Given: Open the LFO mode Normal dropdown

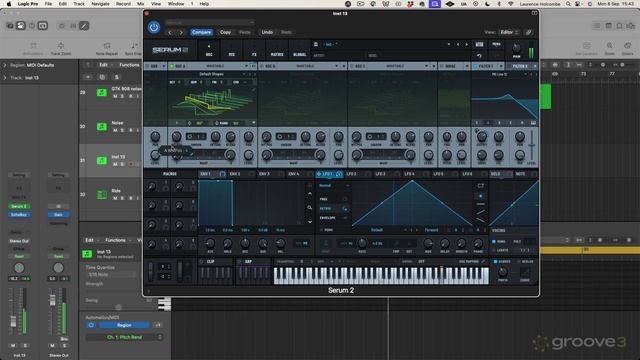Looking at the screenshot, I should (x=334, y=186).
